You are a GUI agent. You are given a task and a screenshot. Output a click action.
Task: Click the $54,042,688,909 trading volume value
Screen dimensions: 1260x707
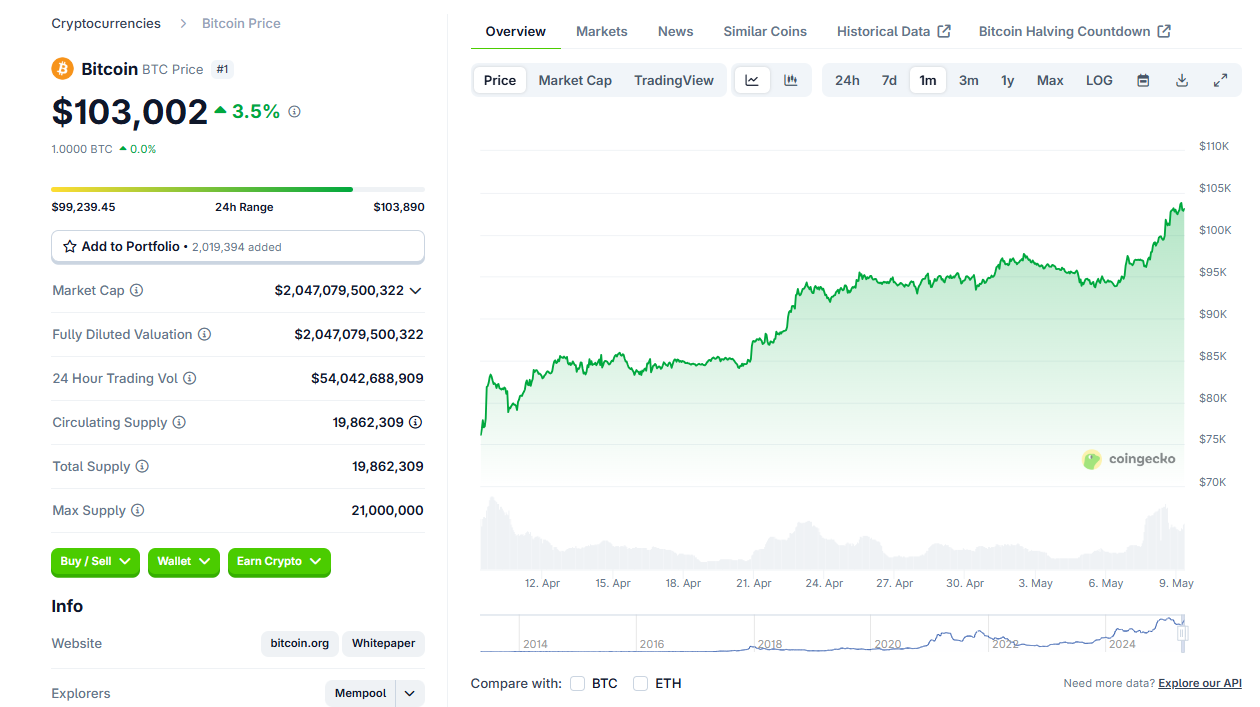367,378
